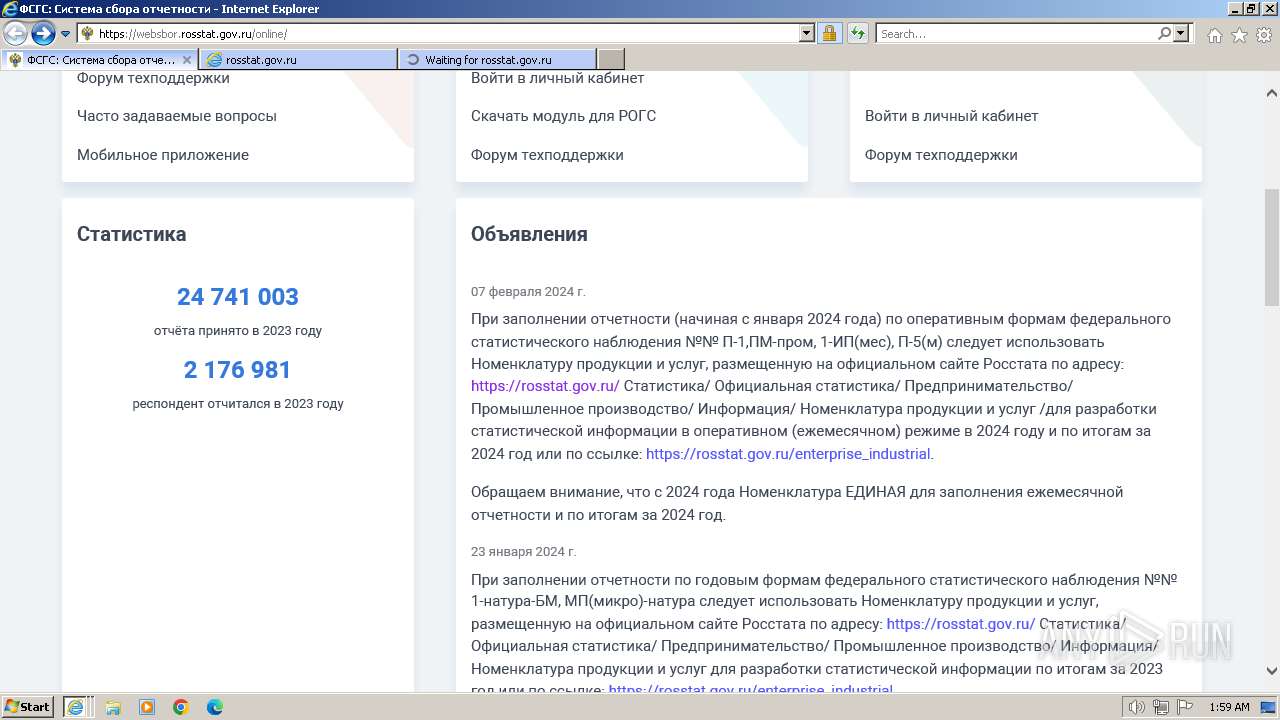Screen dimensions: 1280x720
Task: Open the Windows Start button
Action: [x=28, y=707]
